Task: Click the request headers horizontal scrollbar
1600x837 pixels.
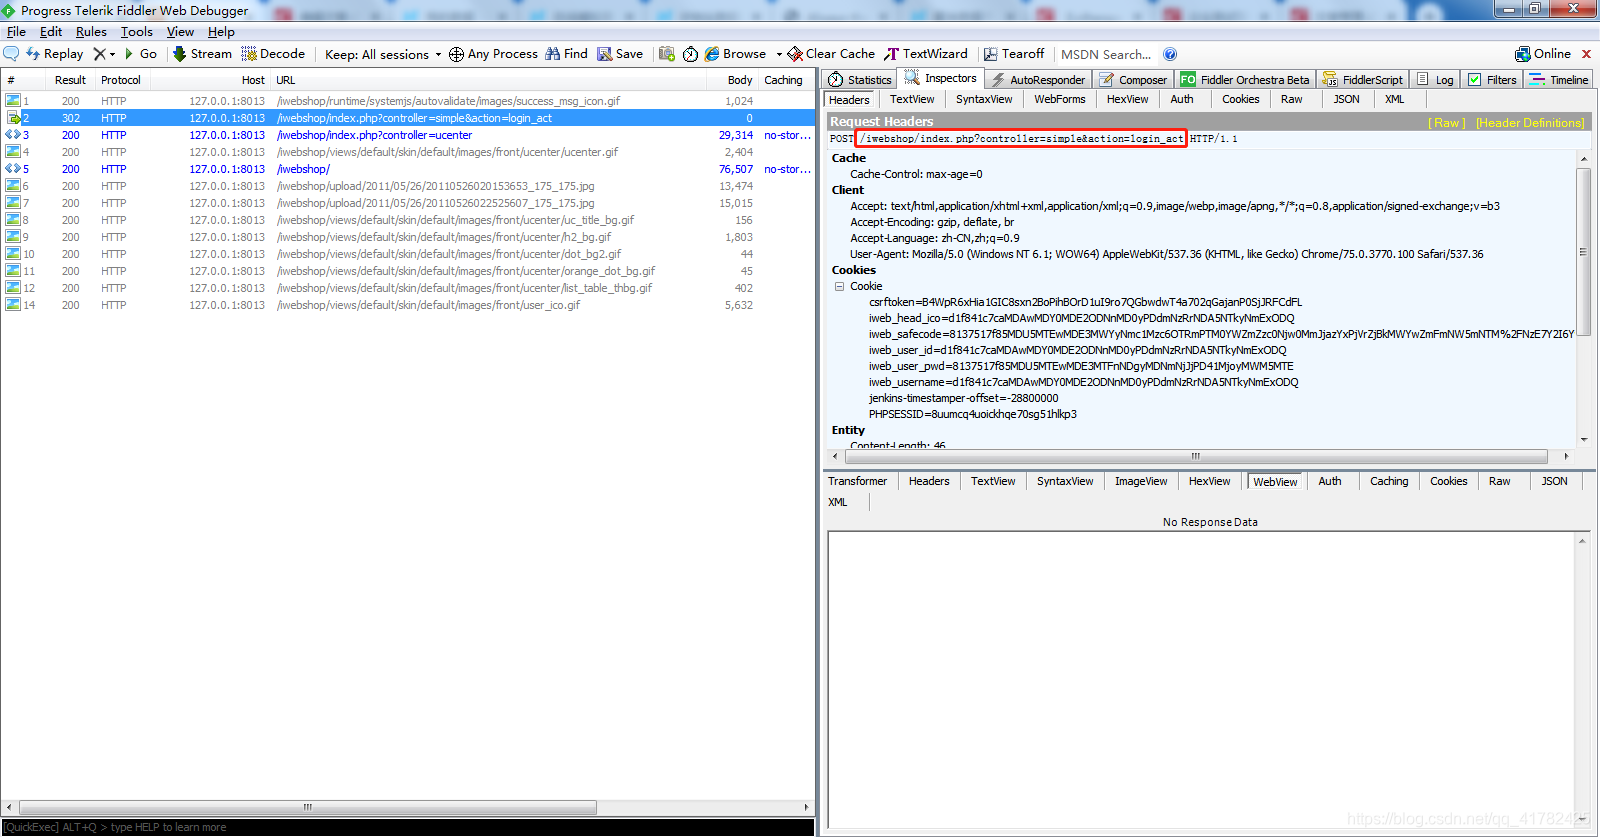Action: click(x=1196, y=456)
